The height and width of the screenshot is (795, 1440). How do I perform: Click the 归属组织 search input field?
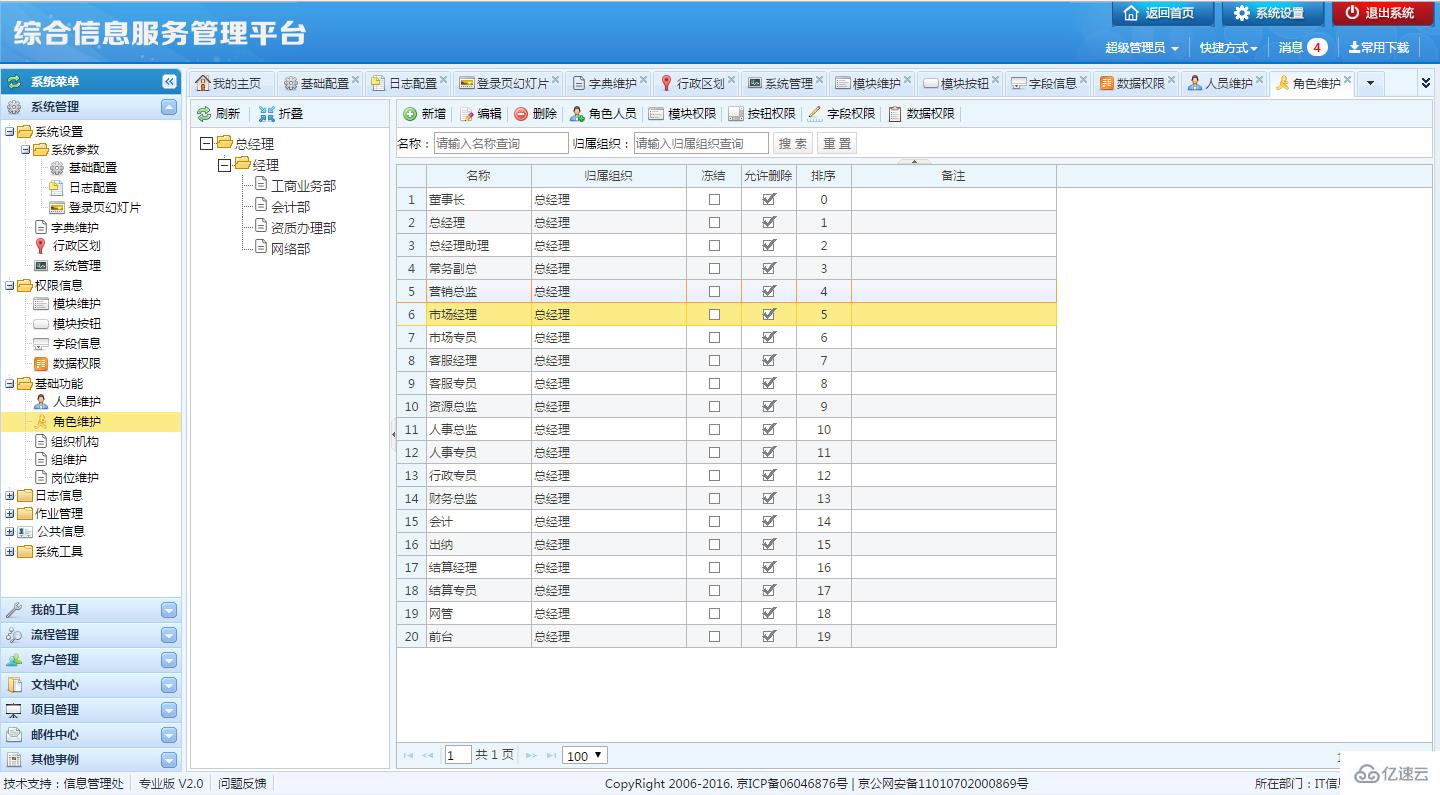pyautogui.click(x=701, y=144)
